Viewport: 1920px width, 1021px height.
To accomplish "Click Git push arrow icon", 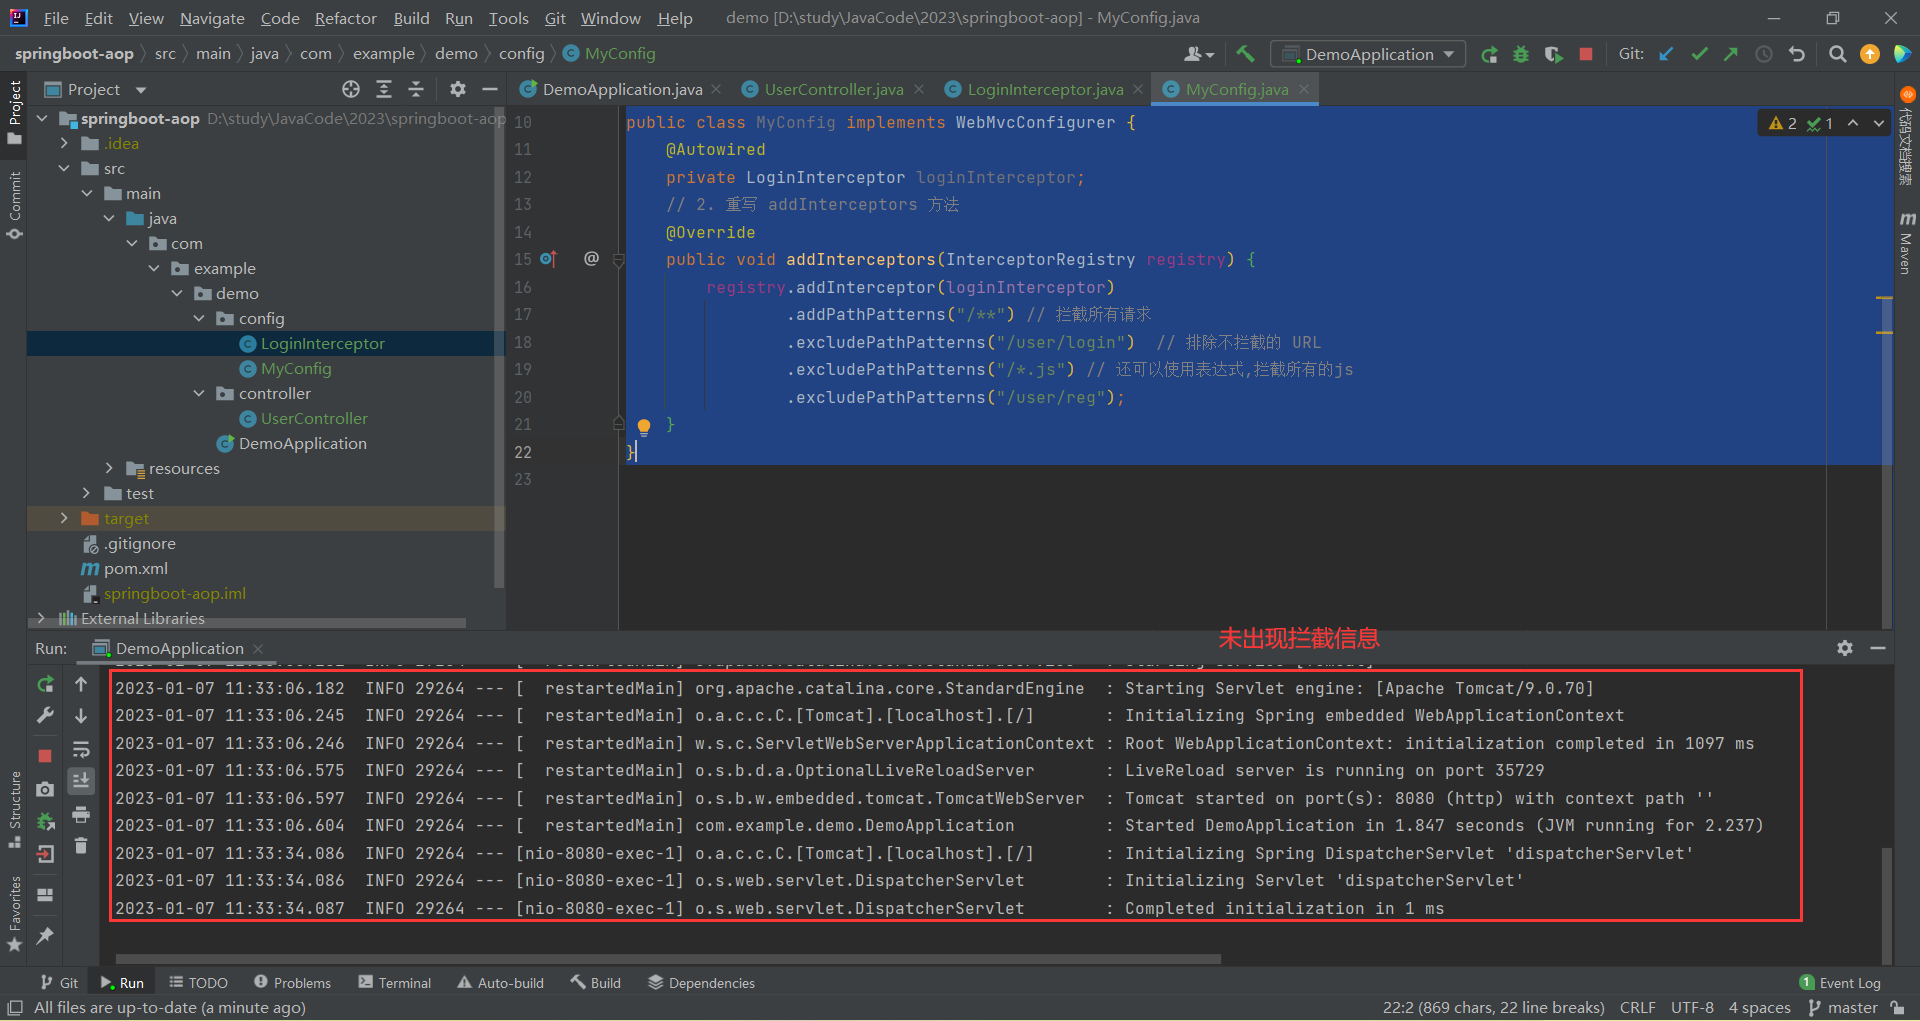I will pyautogui.click(x=1731, y=54).
